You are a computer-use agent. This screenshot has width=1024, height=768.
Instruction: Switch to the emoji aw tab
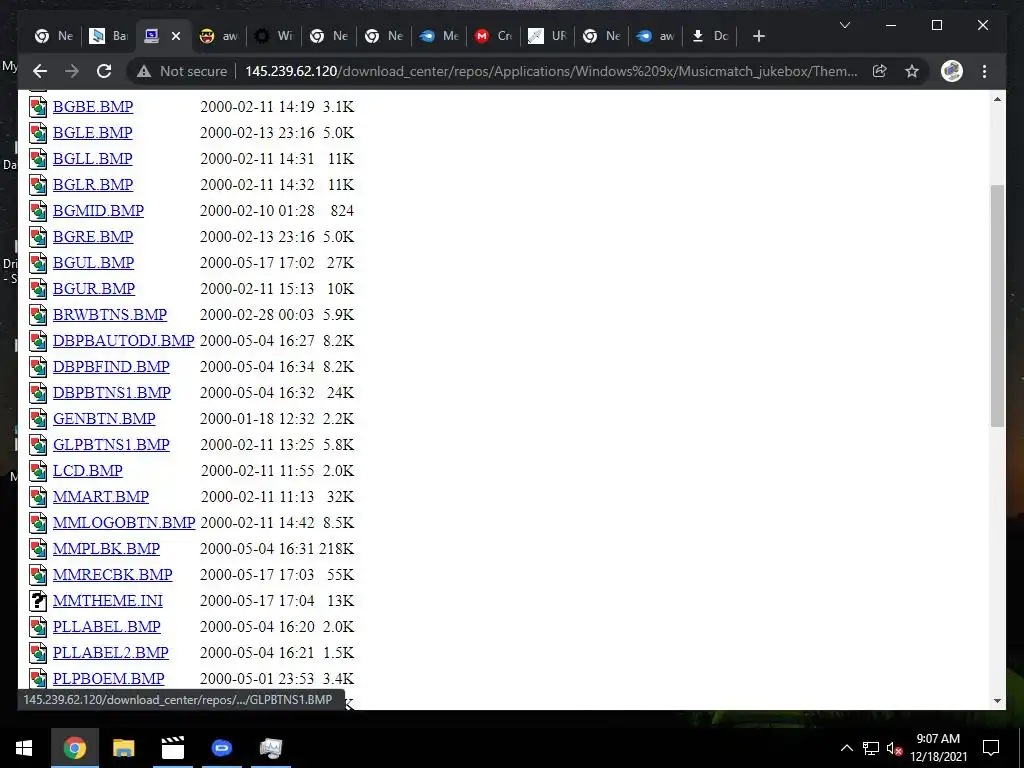219,36
